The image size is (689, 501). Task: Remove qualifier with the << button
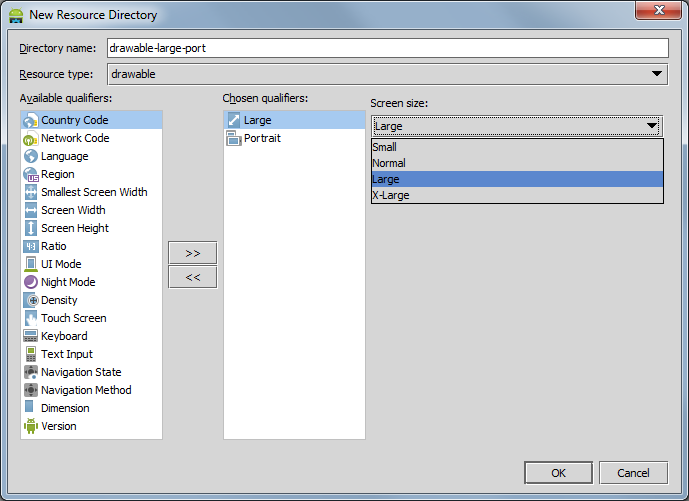(x=193, y=277)
